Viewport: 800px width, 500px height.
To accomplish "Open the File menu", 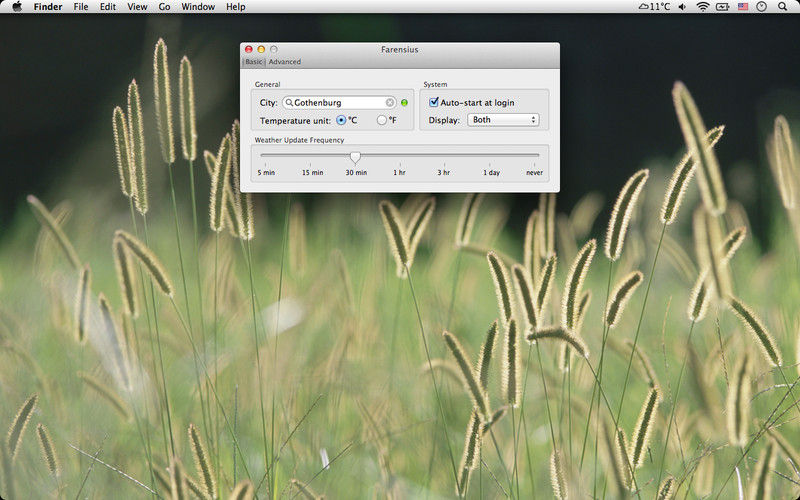I will [81, 7].
